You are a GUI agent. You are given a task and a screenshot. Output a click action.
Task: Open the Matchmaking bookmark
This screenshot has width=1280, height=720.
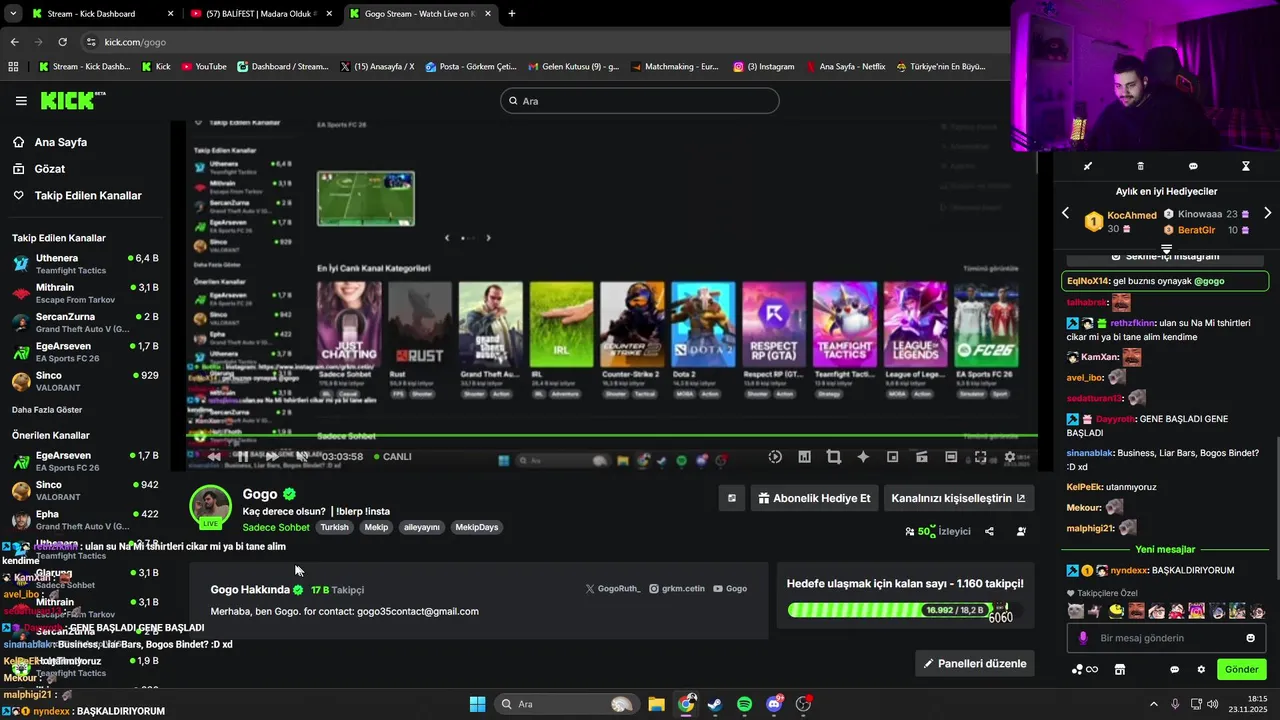click(673, 67)
